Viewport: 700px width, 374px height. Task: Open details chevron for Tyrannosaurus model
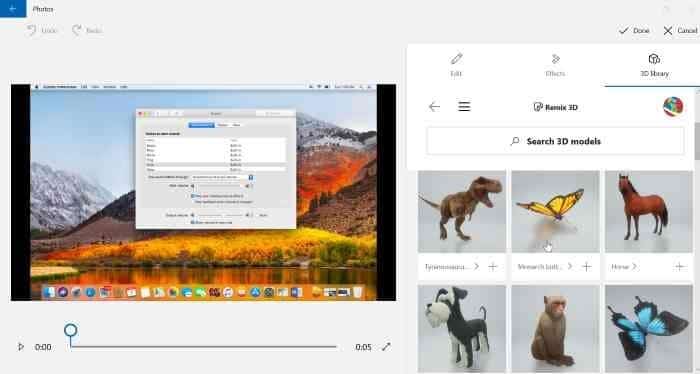tap(476, 266)
